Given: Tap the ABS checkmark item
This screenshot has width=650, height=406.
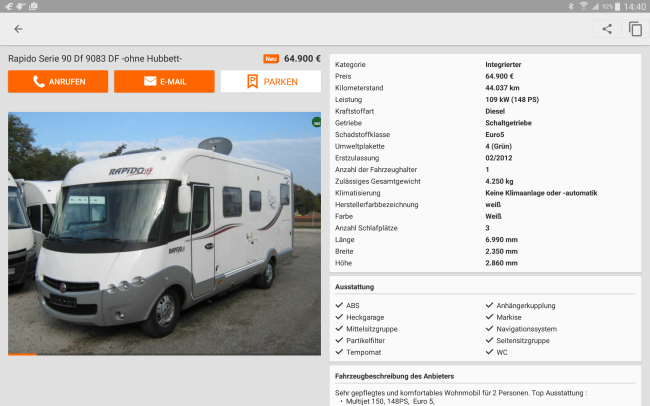Looking at the screenshot, I should click(347, 305).
